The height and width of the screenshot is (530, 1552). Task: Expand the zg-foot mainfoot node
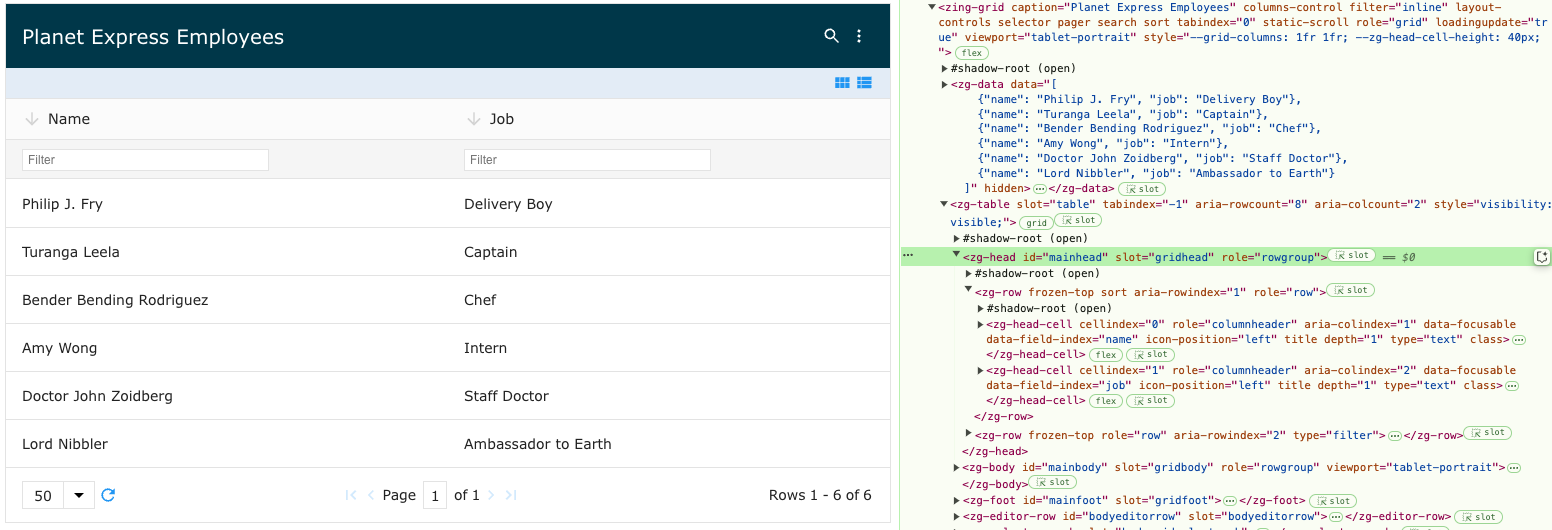pyautogui.click(x=957, y=500)
